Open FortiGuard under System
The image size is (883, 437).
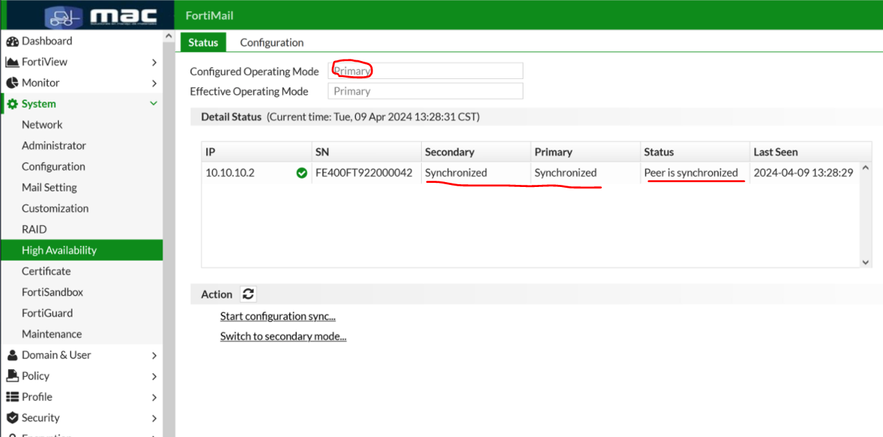[x=47, y=313]
